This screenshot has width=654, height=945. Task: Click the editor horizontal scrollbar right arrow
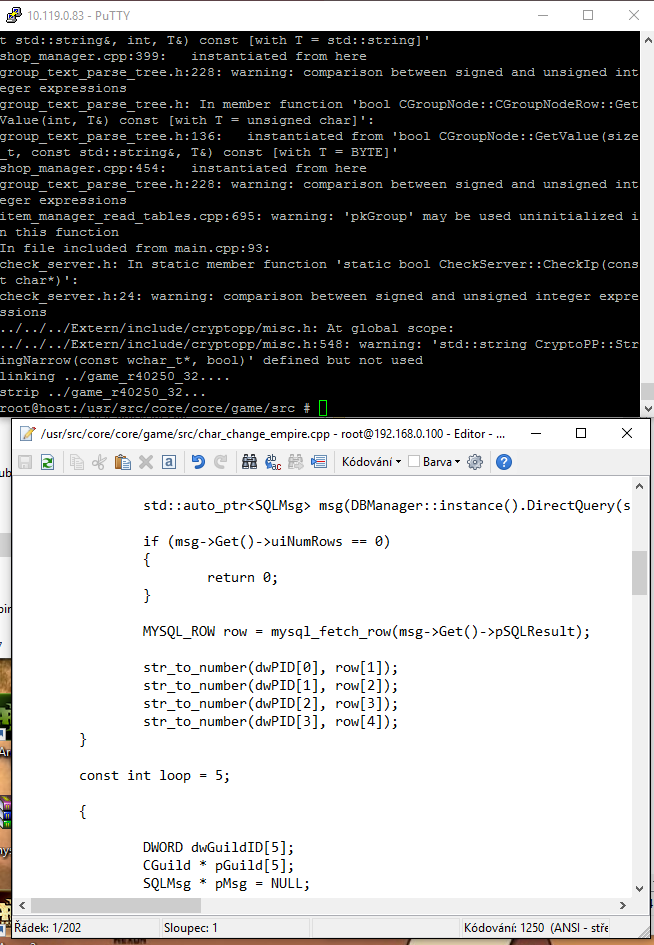click(x=623, y=905)
